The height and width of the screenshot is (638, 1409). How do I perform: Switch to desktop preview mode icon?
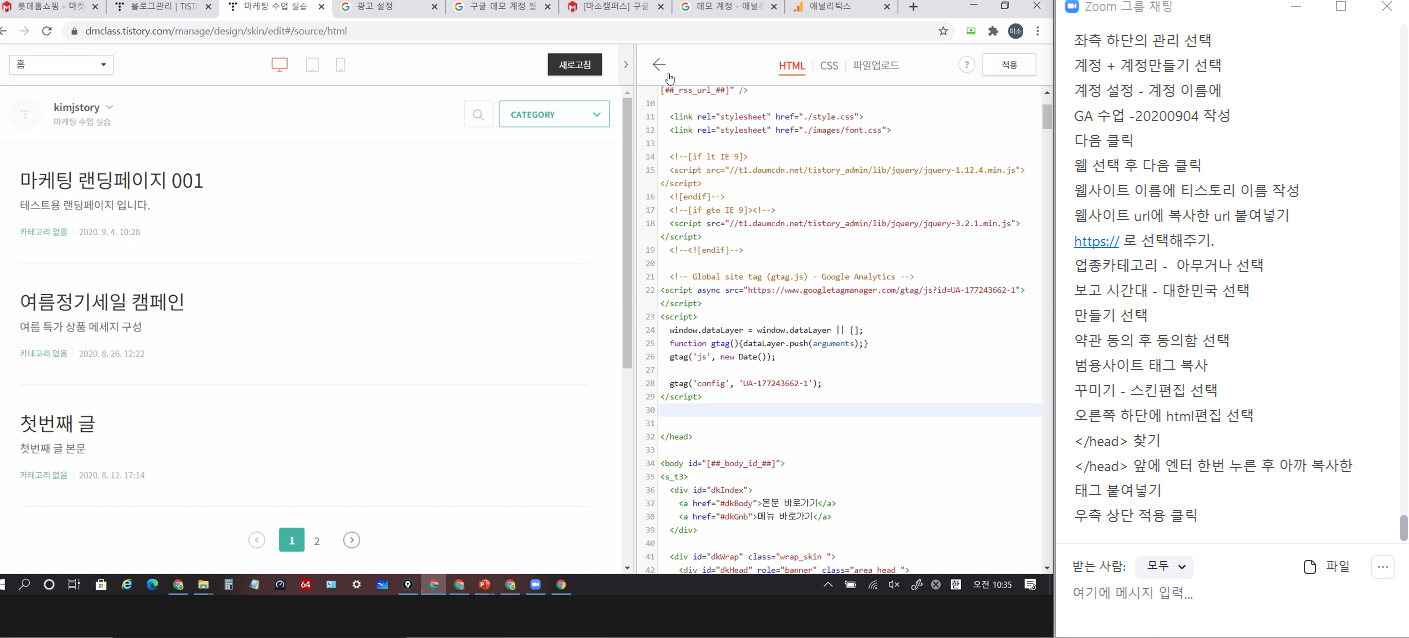coord(280,65)
